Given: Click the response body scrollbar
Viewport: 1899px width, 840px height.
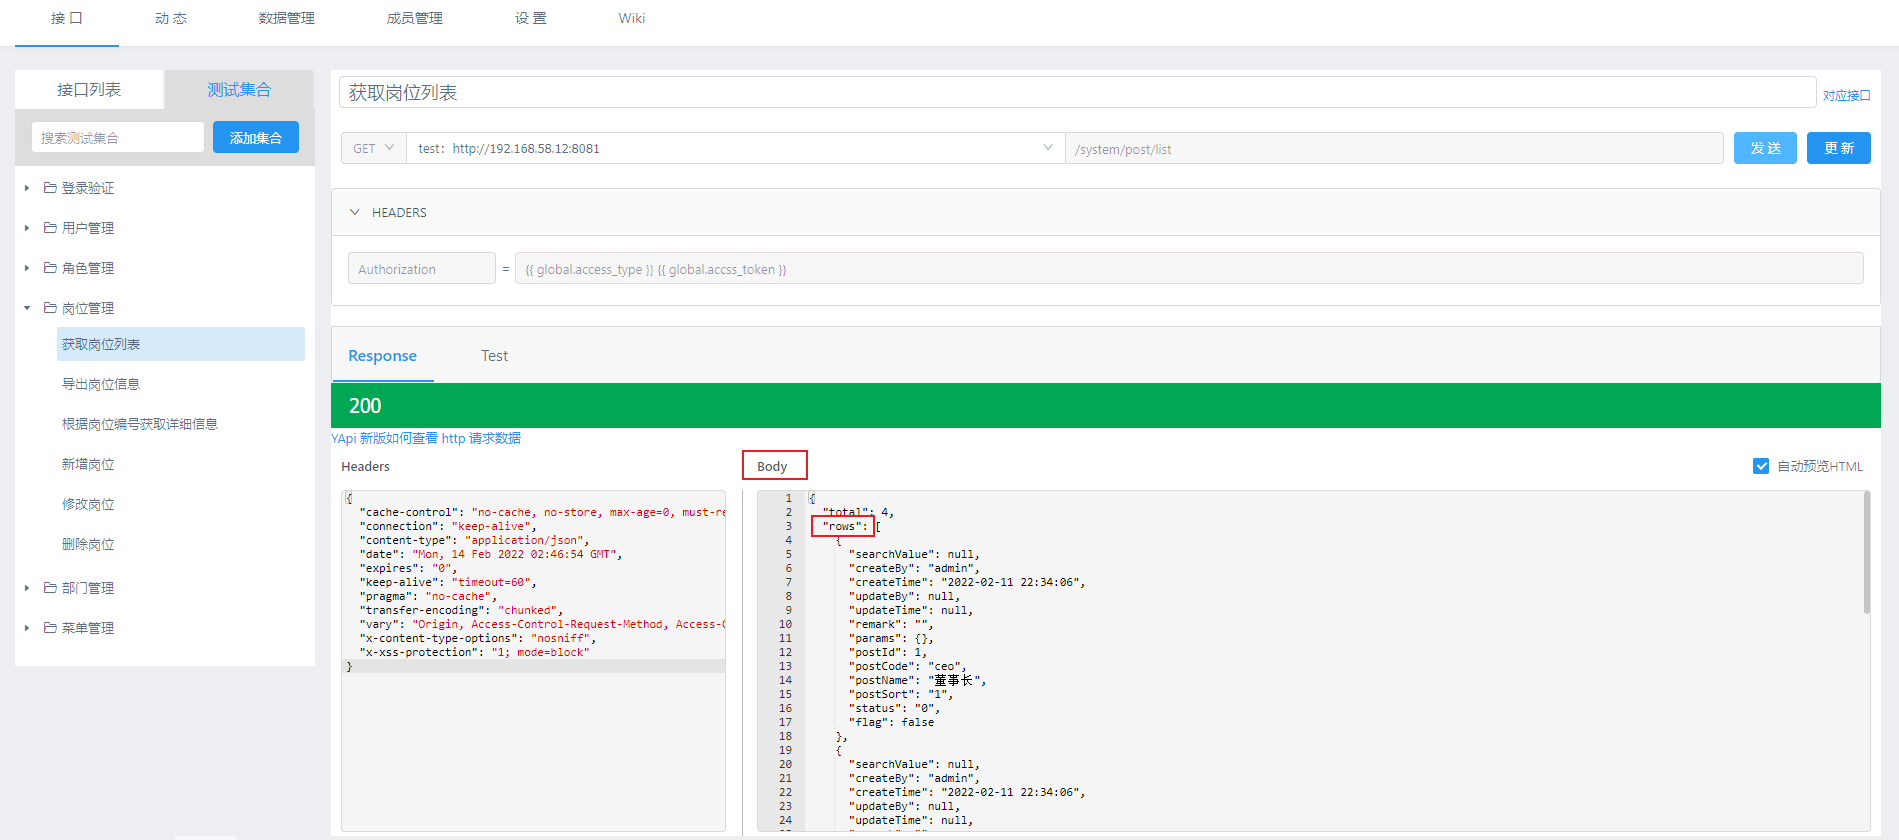Looking at the screenshot, I should tap(1867, 553).
